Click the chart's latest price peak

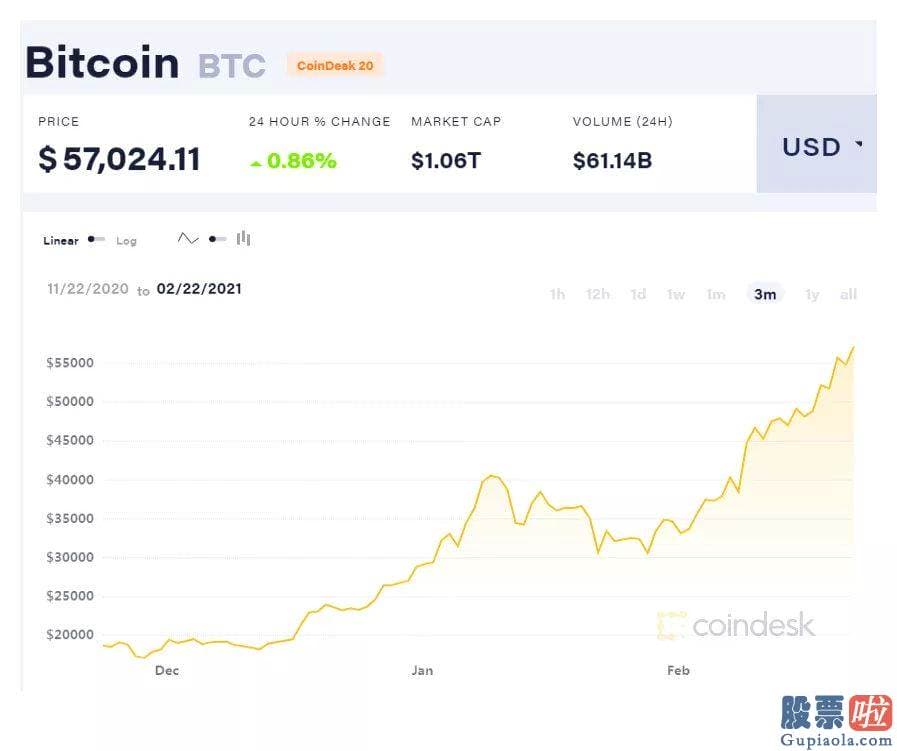click(854, 347)
